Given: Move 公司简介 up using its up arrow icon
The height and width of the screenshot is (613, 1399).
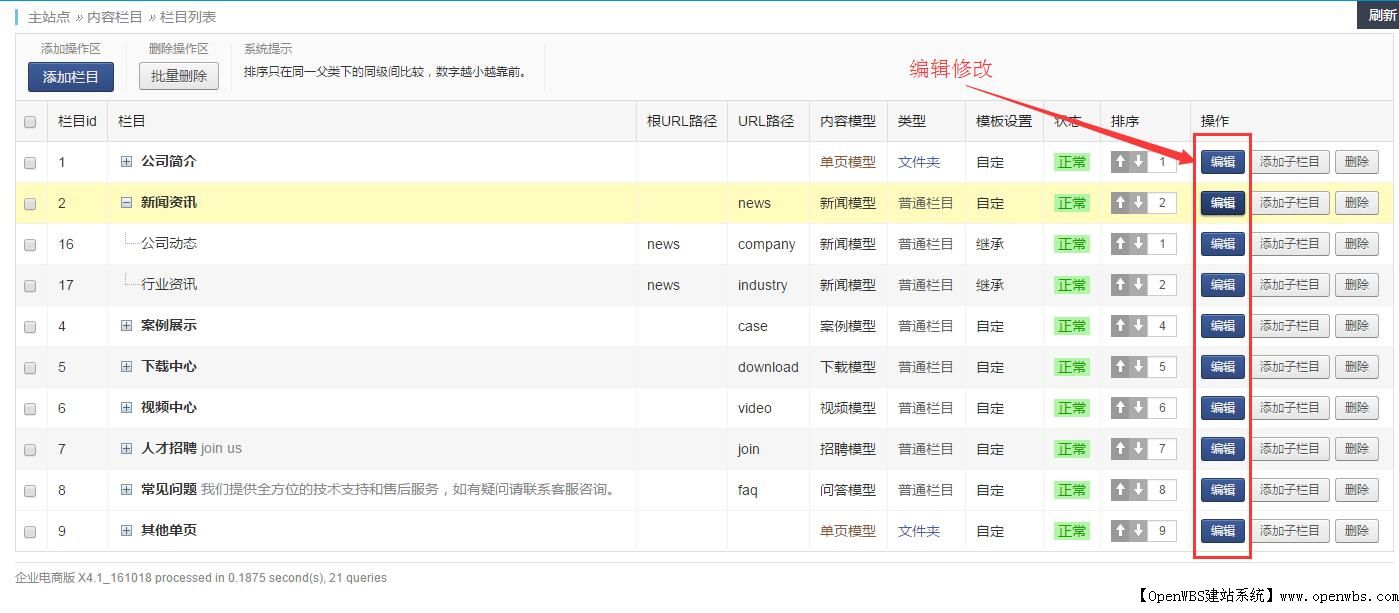Looking at the screenshot, I should click(x=1120, y=161).
